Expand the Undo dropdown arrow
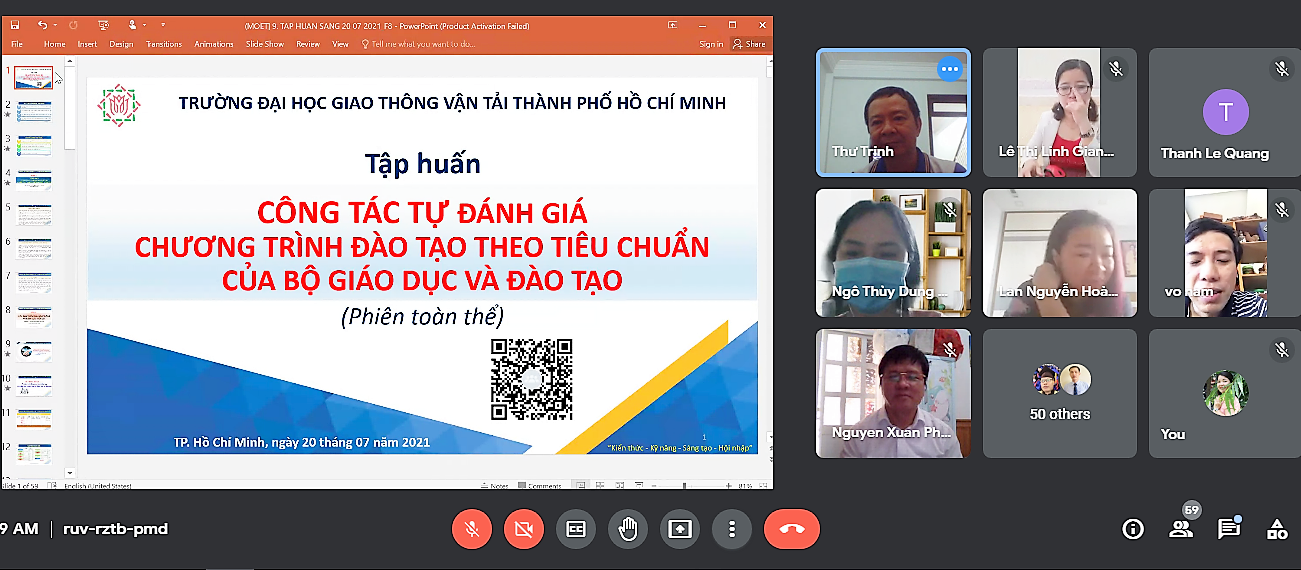Image resolution: width=1301 pixels, height=570 pixels. click(x=55, y=23)
